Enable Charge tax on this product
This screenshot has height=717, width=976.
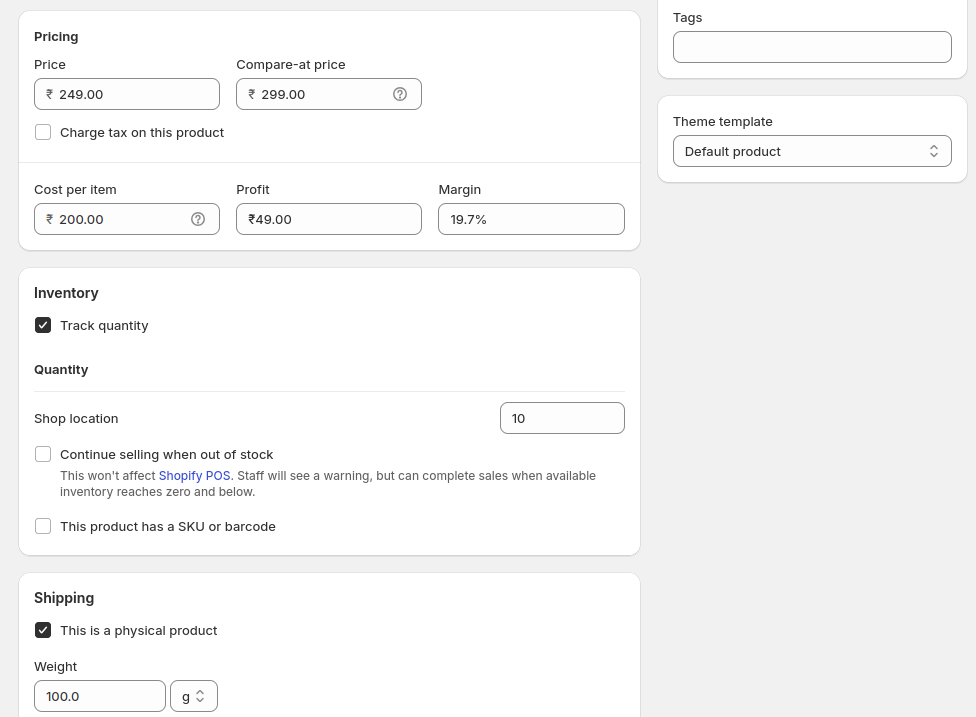43,132
